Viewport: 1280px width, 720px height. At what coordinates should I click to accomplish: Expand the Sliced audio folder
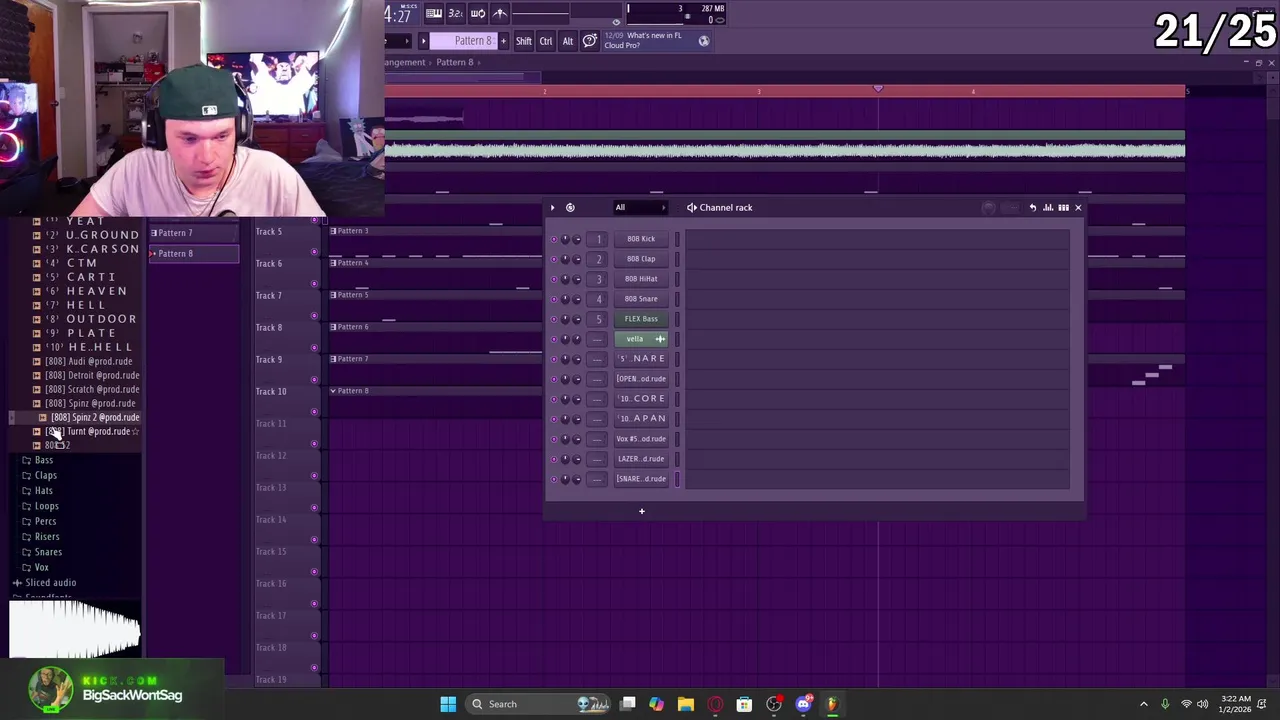click(x=50, y=583)
